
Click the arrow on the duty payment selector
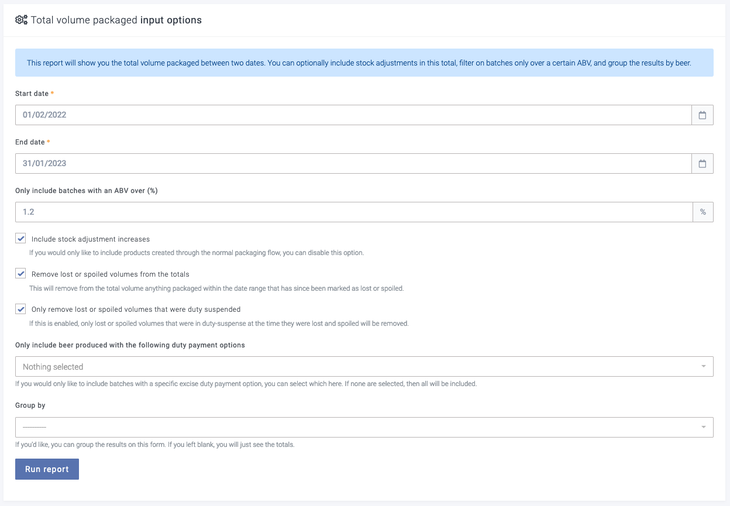click(x=703, y=367)
